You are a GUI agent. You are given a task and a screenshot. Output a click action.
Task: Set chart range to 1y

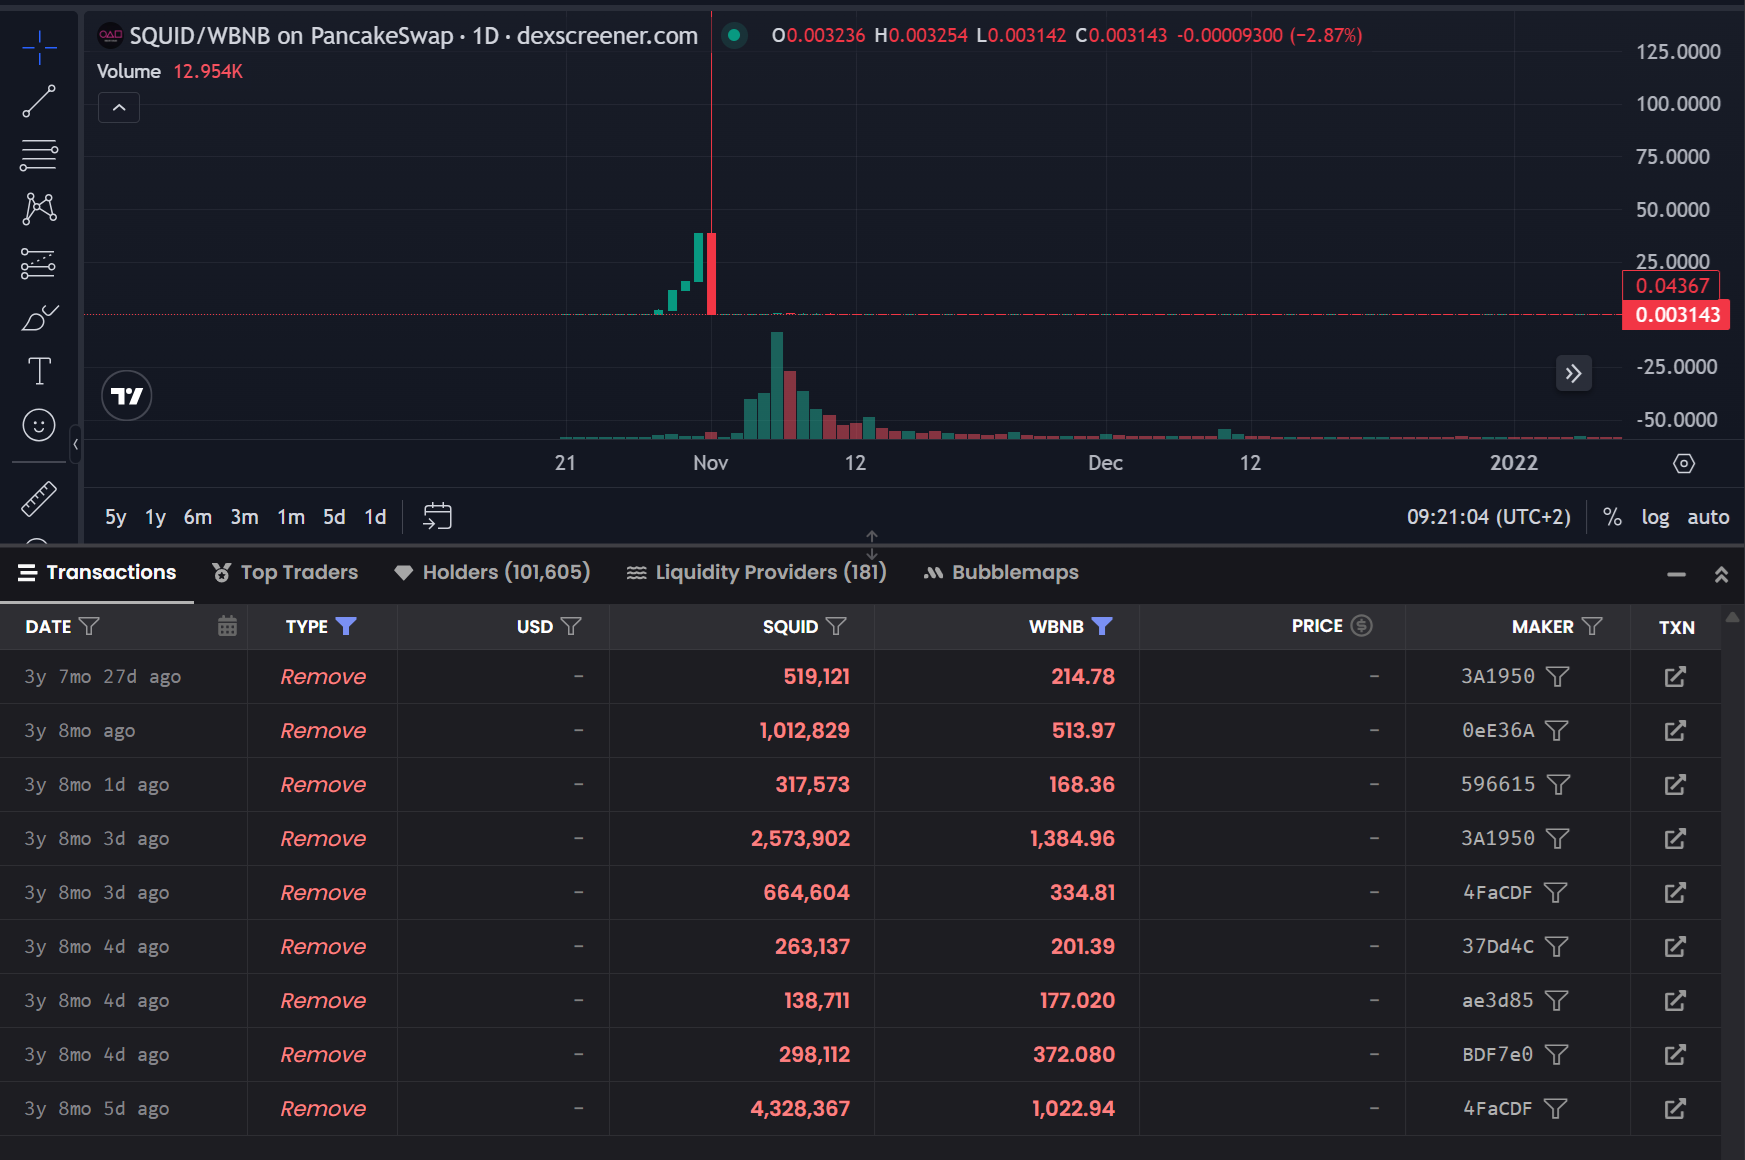(155, 517)
